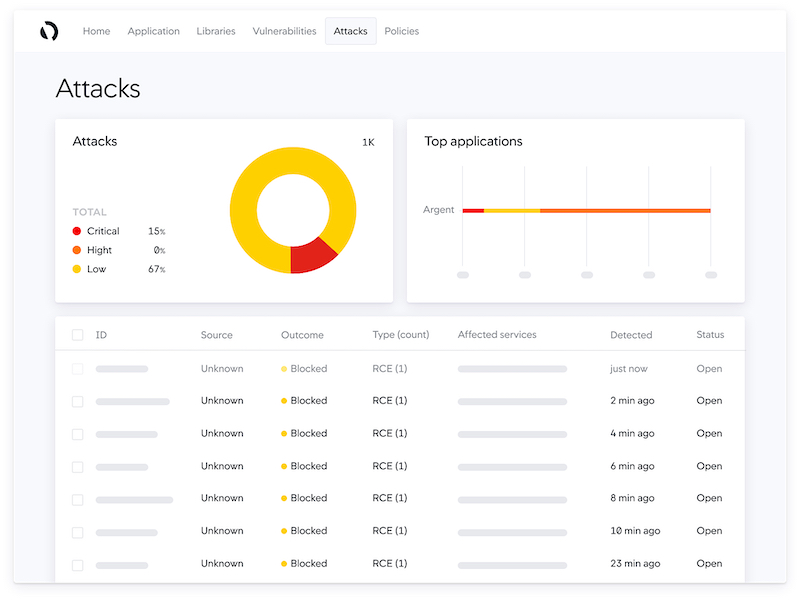
Task: Sort by the Affected services column header
Action: (497, 335)
